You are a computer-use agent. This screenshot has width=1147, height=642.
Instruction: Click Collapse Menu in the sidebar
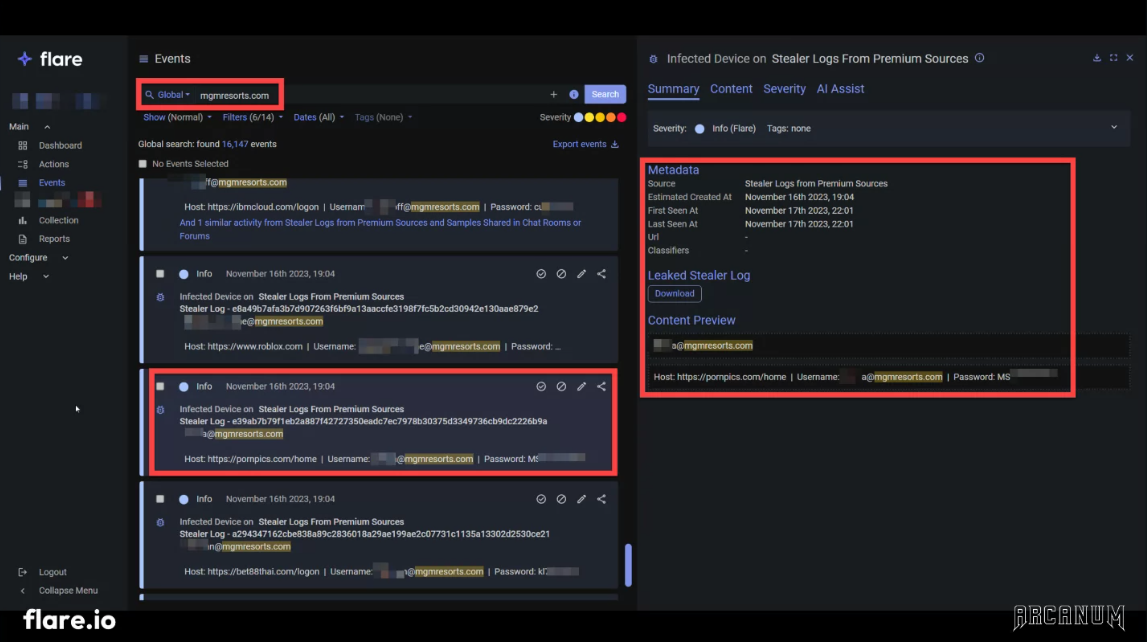[68, 591]
